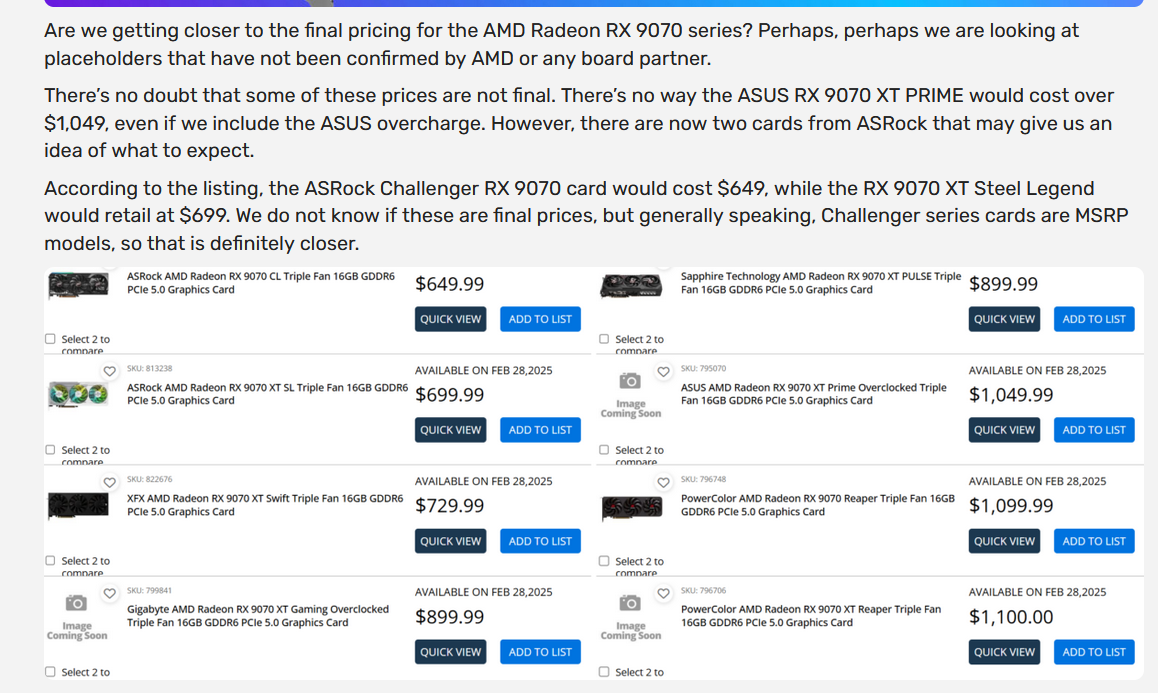The width and height of the screenshot is (1158, 693).
Task: Favorite the ASUS RX 9070 XT Prime card
Action: coord(663,371)
